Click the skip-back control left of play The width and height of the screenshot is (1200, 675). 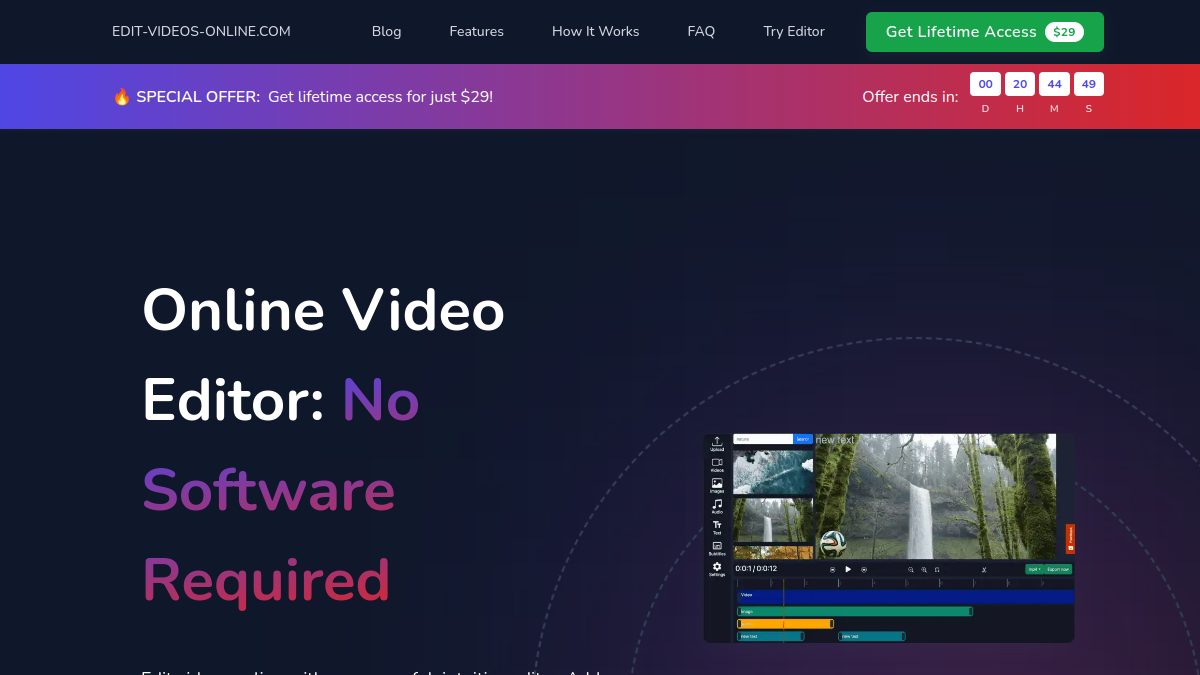[x=832, y=570]
